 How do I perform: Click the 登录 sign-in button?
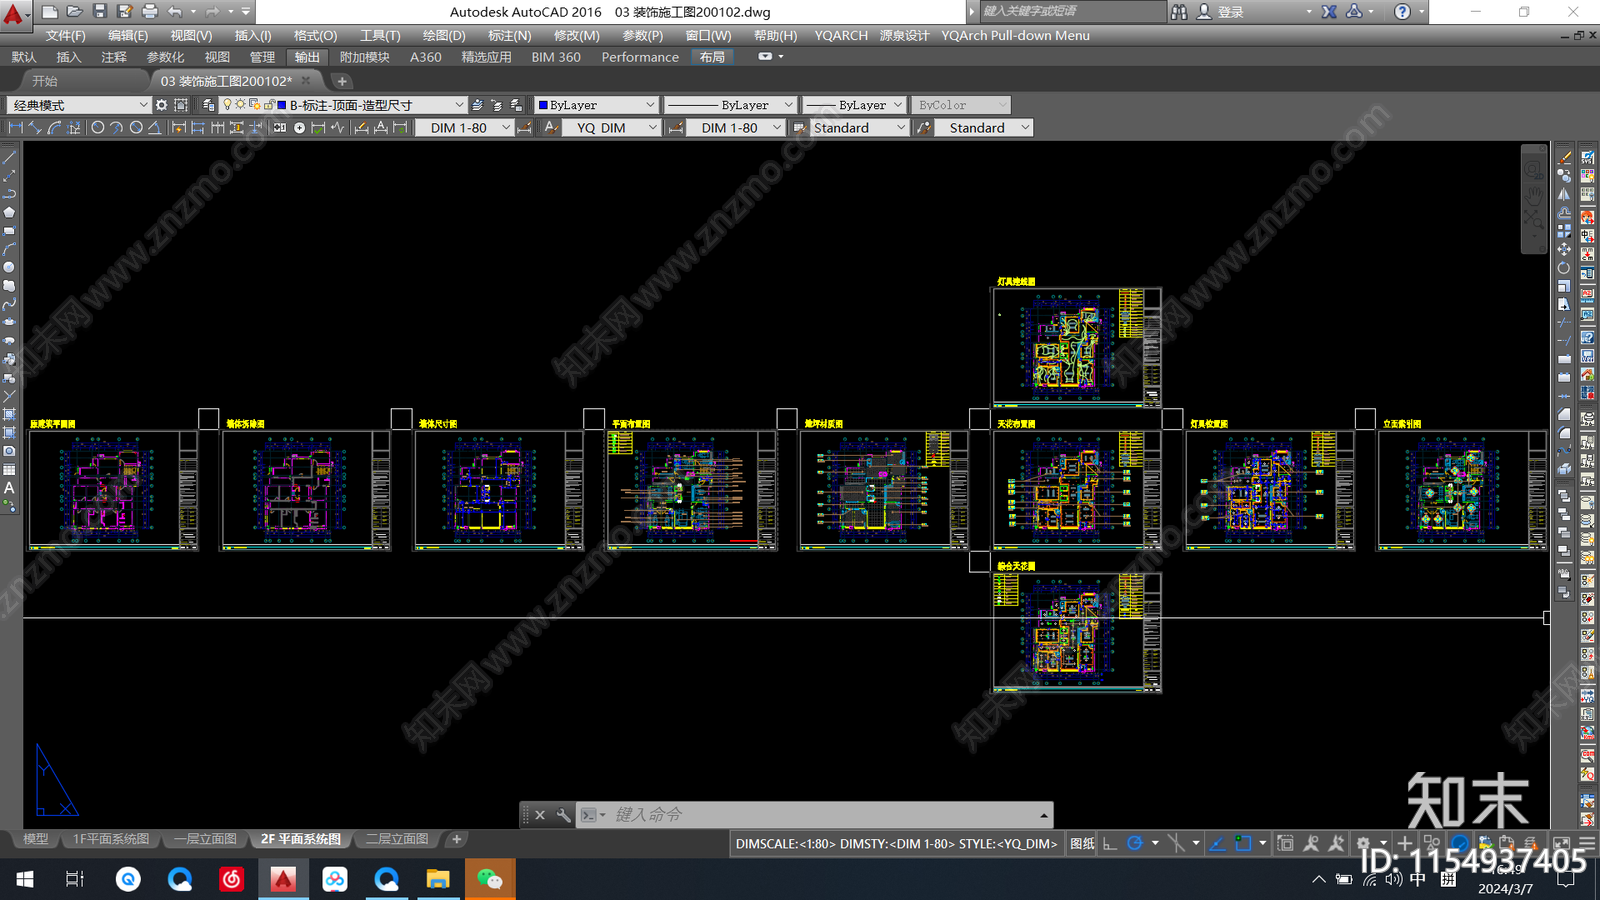[1231, 12]
